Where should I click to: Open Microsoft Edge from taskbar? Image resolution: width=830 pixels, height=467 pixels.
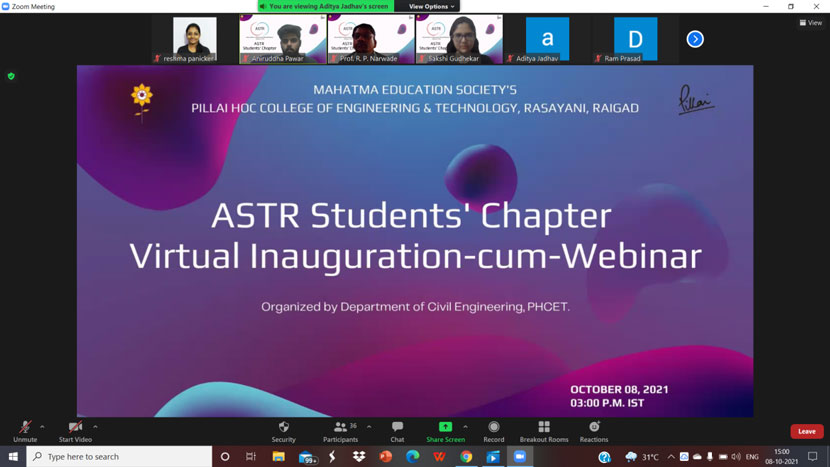[x=412, y=456]
